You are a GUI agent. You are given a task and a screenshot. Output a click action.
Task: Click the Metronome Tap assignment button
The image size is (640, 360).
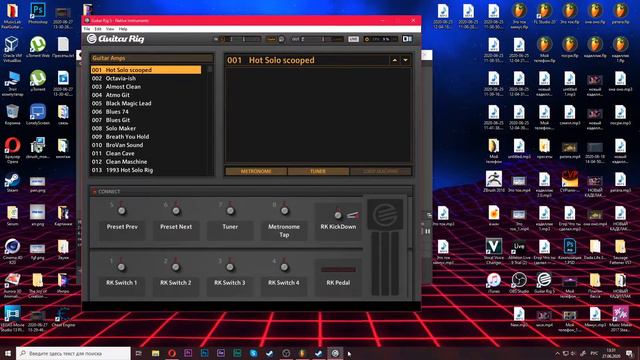coord(284,231)
